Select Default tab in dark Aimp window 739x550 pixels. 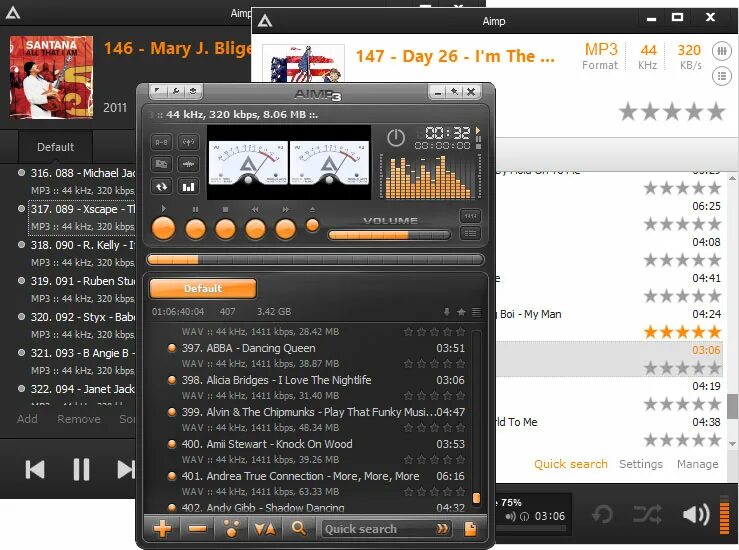click(x=56, y=147)
